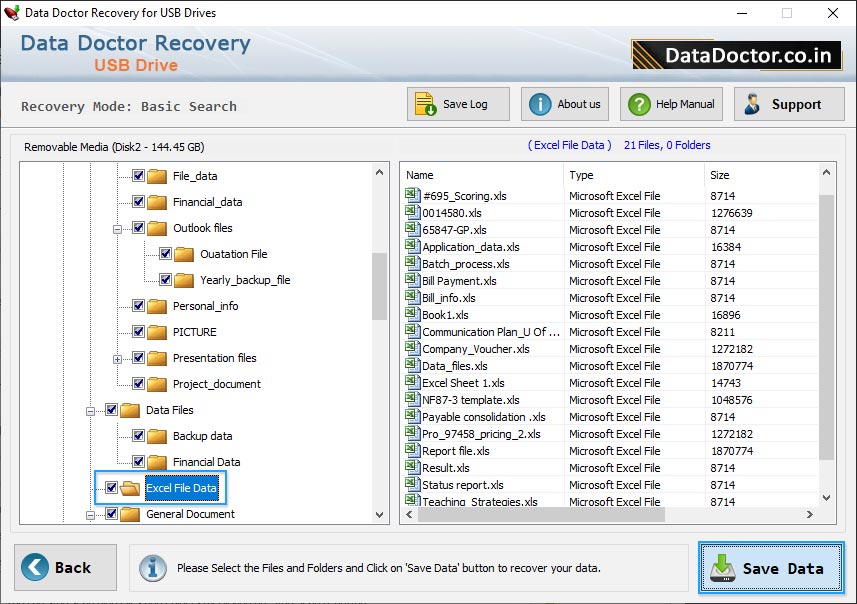Uncheck the Backup data checkbox
The height and width of the screenshot is (604, 857).
[x=139, y=436]
